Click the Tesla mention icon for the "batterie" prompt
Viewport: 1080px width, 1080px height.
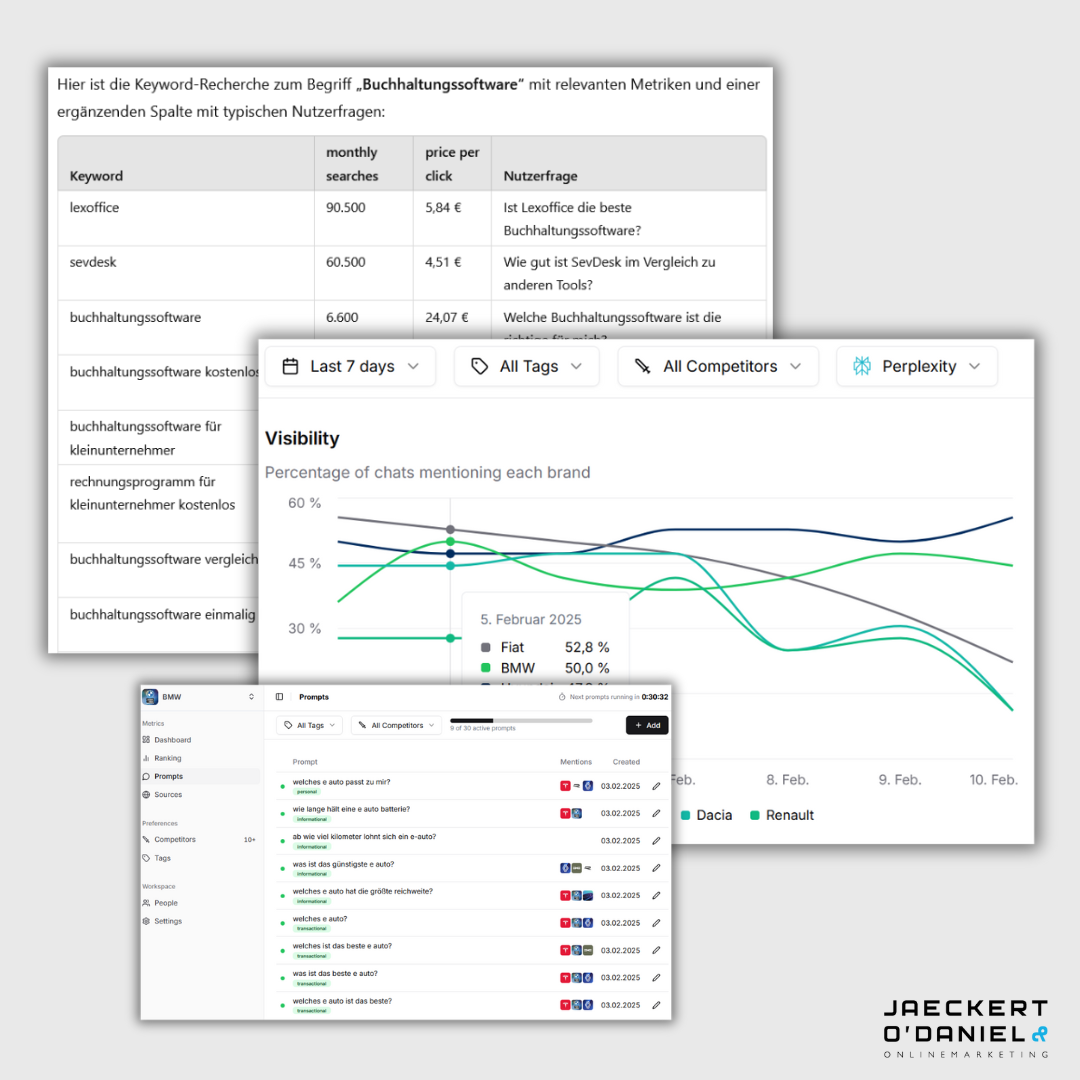(x=565, y=813)
